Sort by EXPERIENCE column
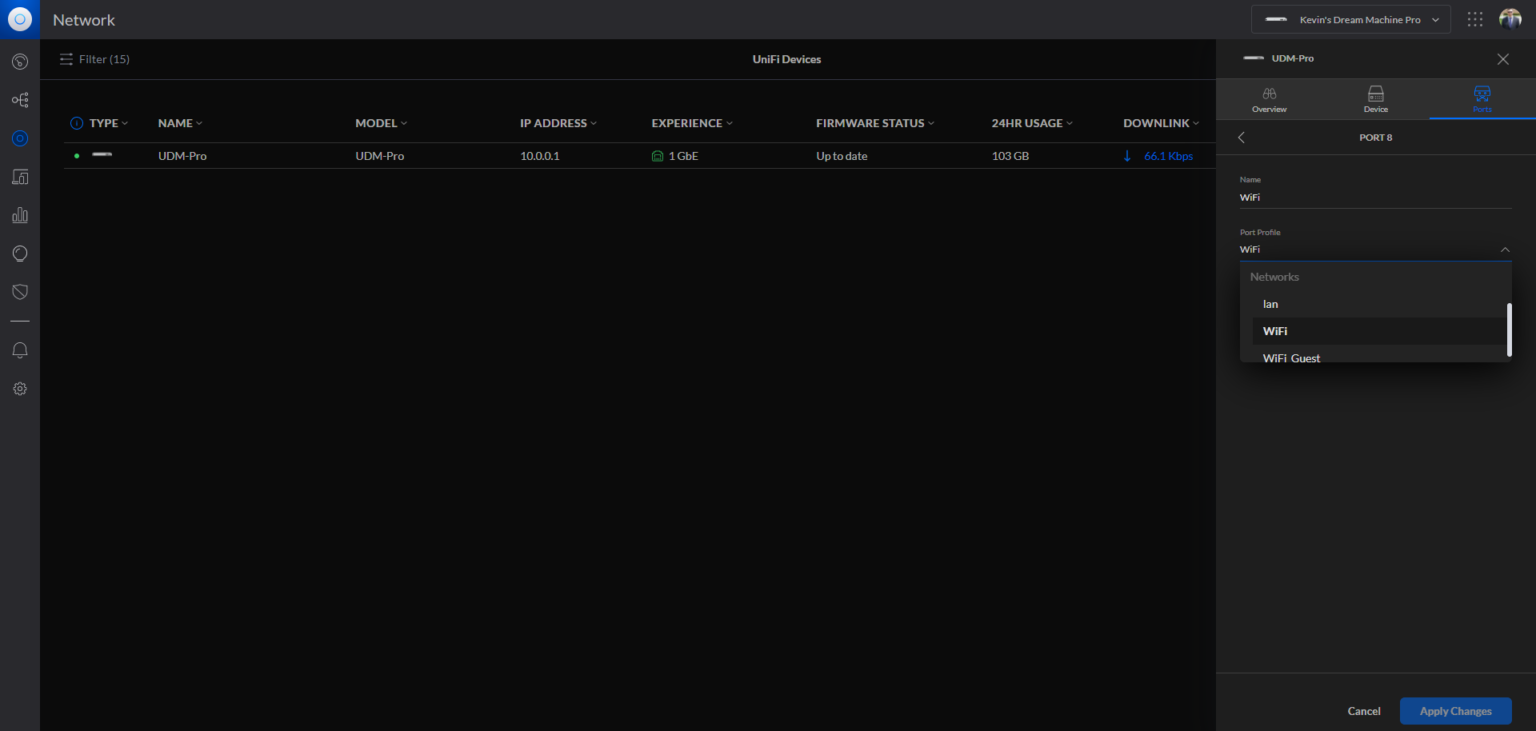 [x=692, y=123]
